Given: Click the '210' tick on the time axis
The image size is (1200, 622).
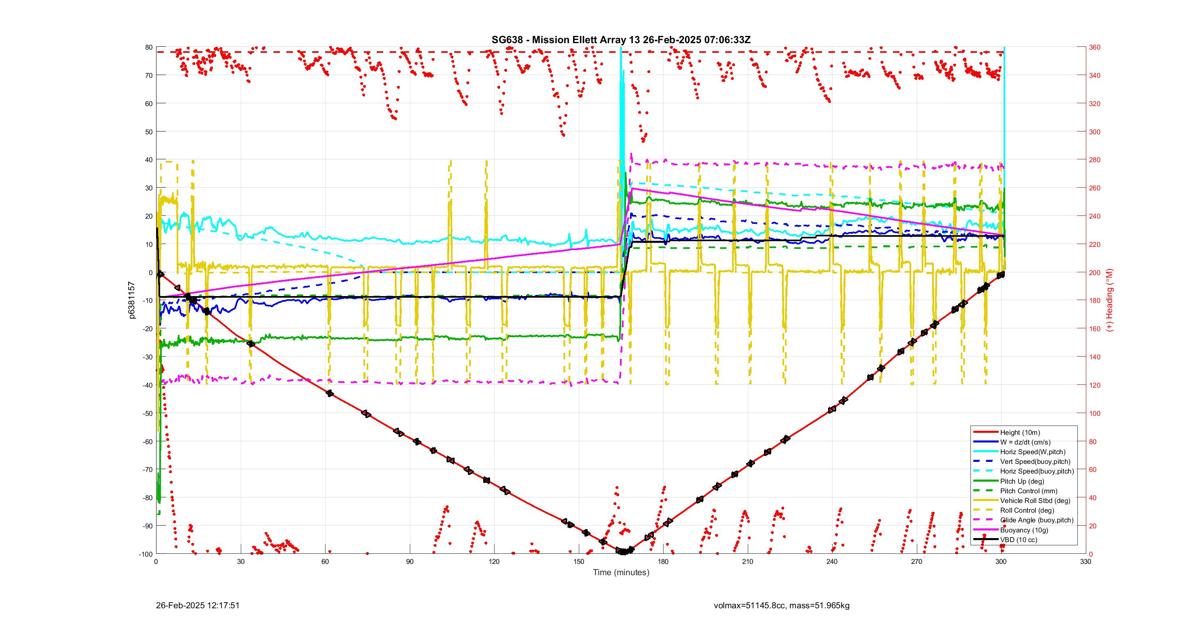Looking at the screenshot, I should (747, 562).
